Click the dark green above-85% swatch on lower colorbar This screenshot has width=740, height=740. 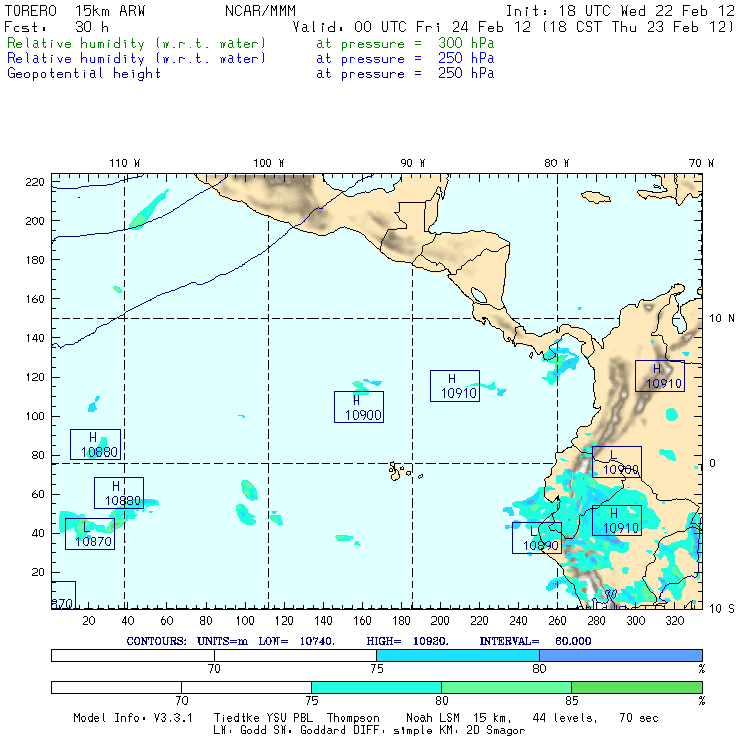coord(637,687)
